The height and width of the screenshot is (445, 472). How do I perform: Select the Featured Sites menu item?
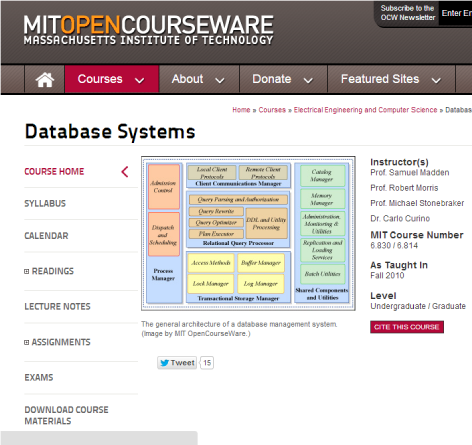click(391, 79)
